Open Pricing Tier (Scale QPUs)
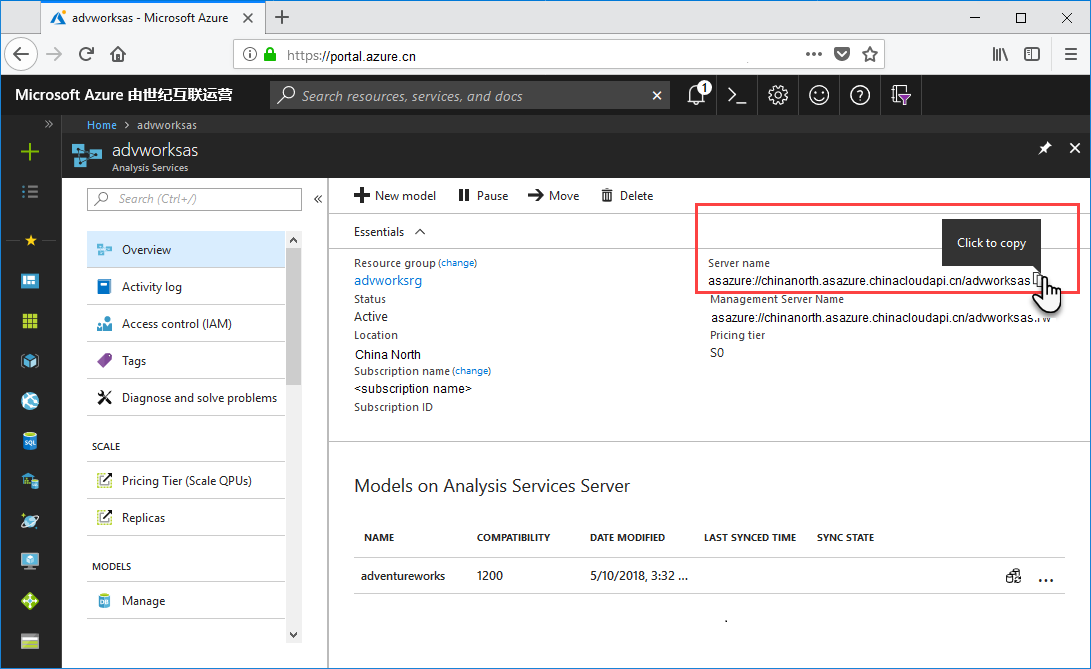Viewport: 1091px width, 669px height. pyautogui.click(x=186, y=480)
